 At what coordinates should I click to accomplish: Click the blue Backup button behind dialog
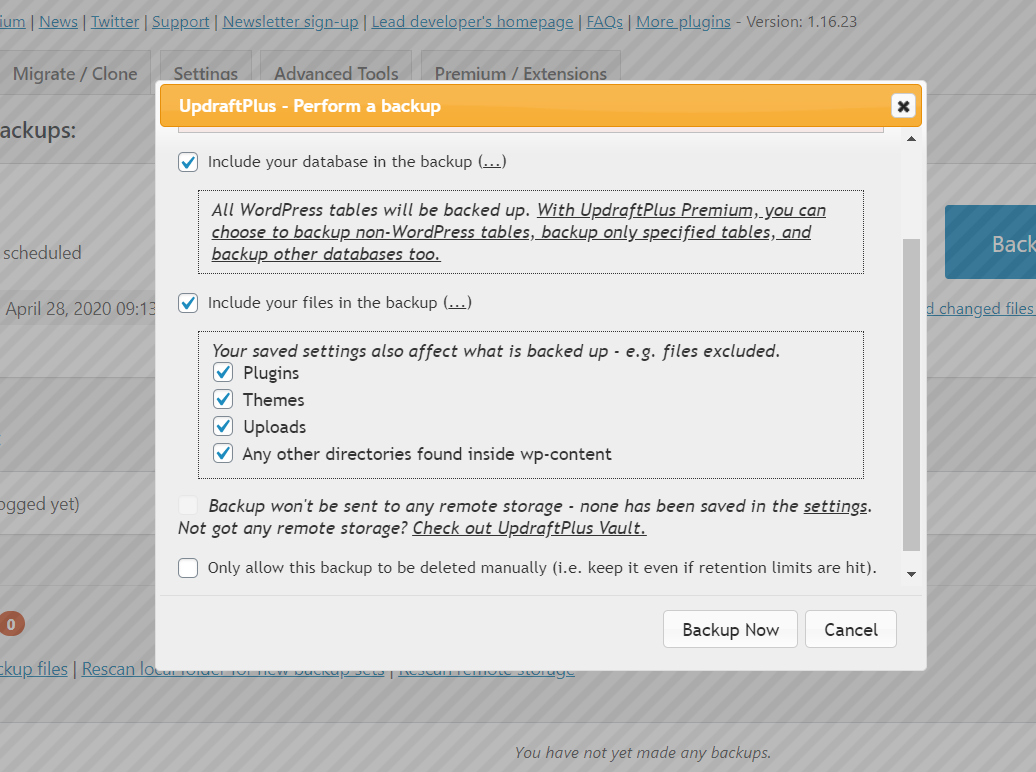click(x=990, y=242)
